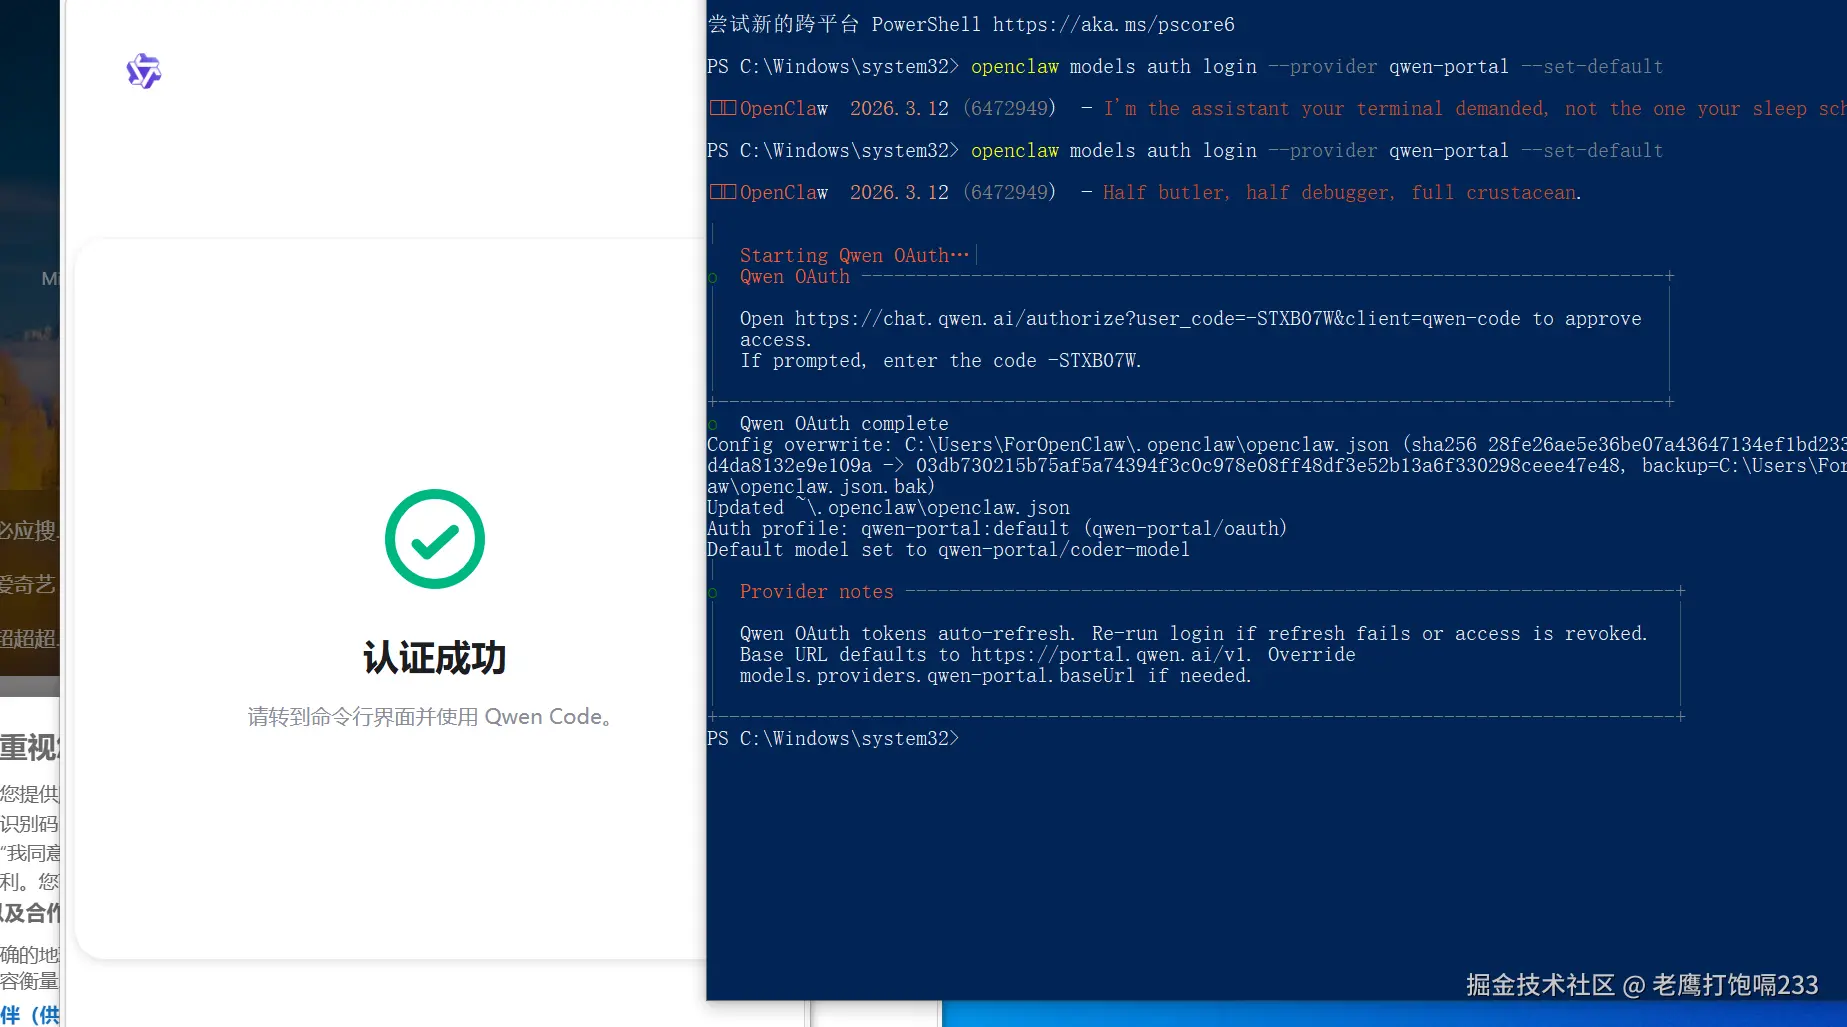1847x1027 pixels.
Task: Click the Qwen logo icon
Action: 144,71
